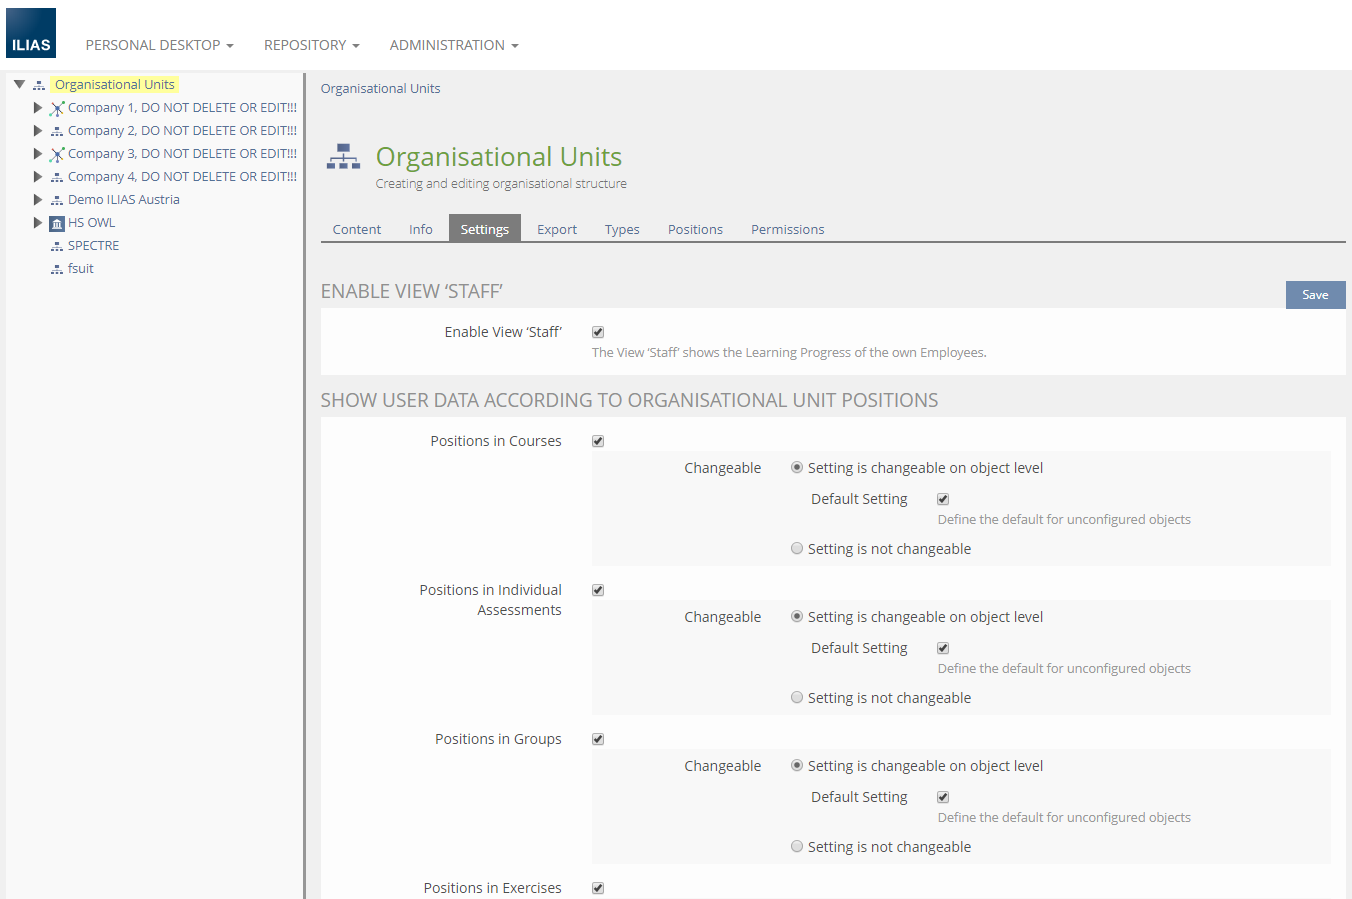Screen dimensions: 1352x899
Task: Open the Repository dropdown menu
Action: tap(311, 45)
